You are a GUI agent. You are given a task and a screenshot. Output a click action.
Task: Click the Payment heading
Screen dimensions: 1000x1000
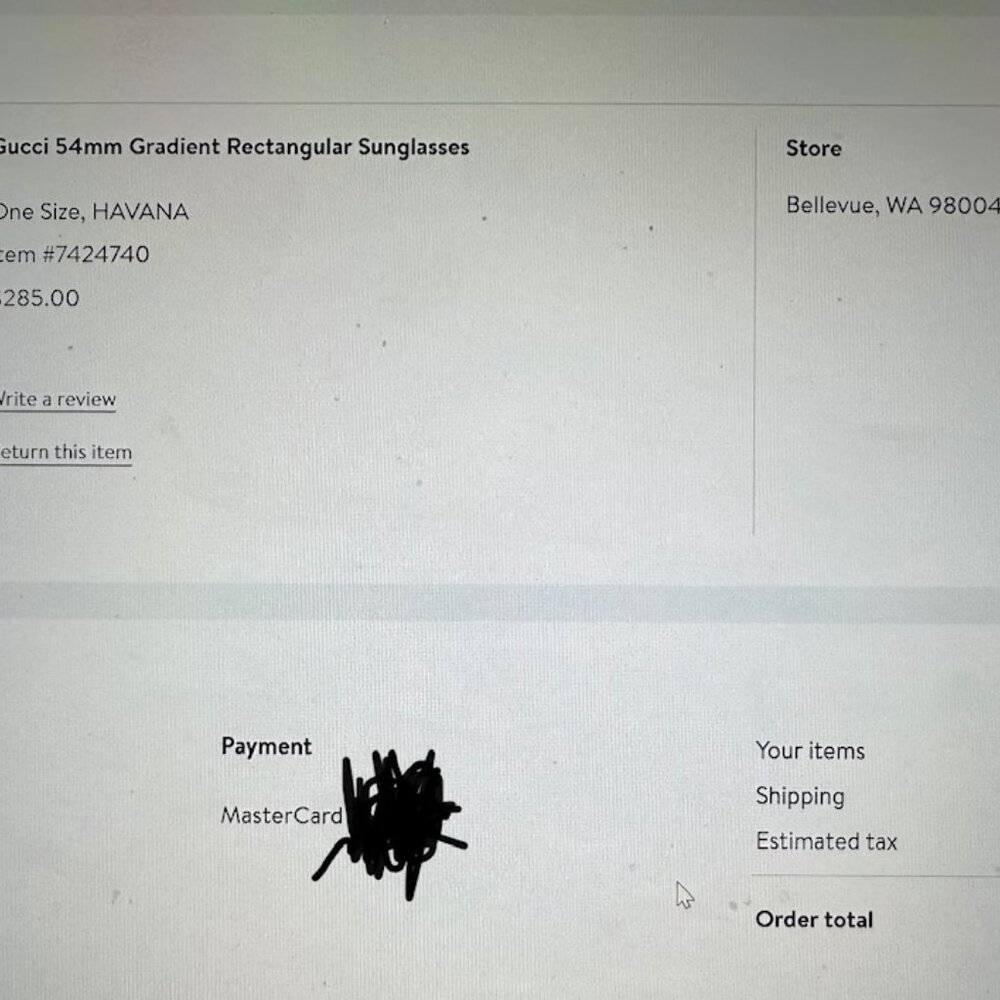coord(267,747)
